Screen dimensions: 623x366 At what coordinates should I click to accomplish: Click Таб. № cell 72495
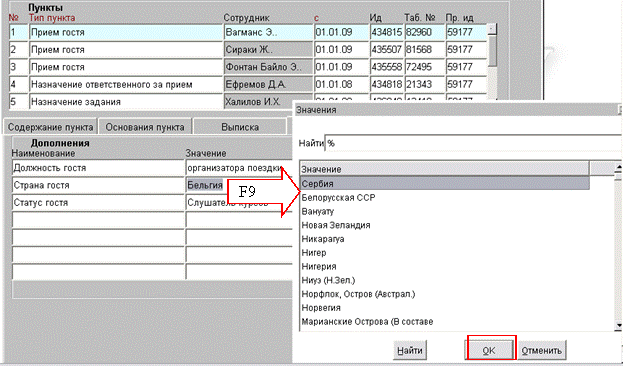click(x=424, y=67)
